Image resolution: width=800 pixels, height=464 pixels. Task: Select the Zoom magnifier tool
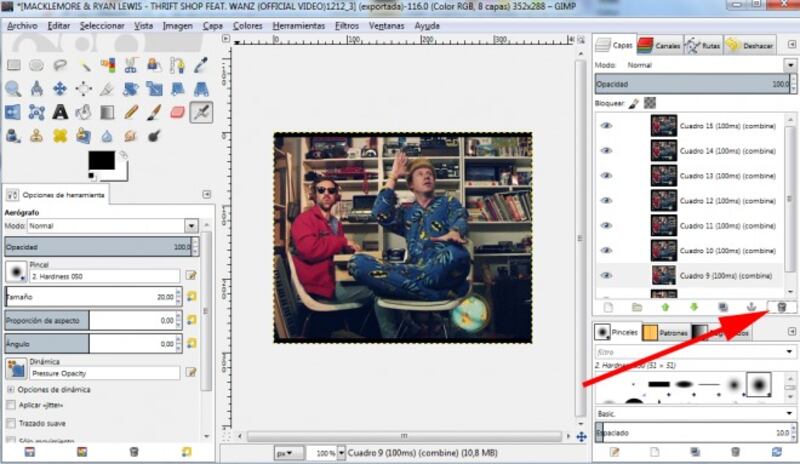[x=13, y=89]
